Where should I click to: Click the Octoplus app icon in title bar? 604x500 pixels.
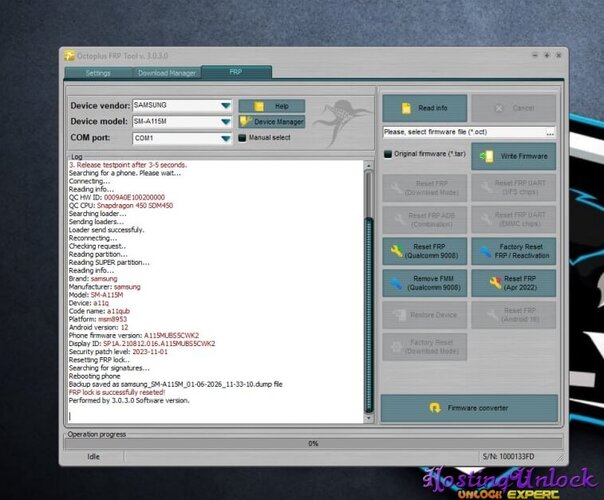point(69,55)
